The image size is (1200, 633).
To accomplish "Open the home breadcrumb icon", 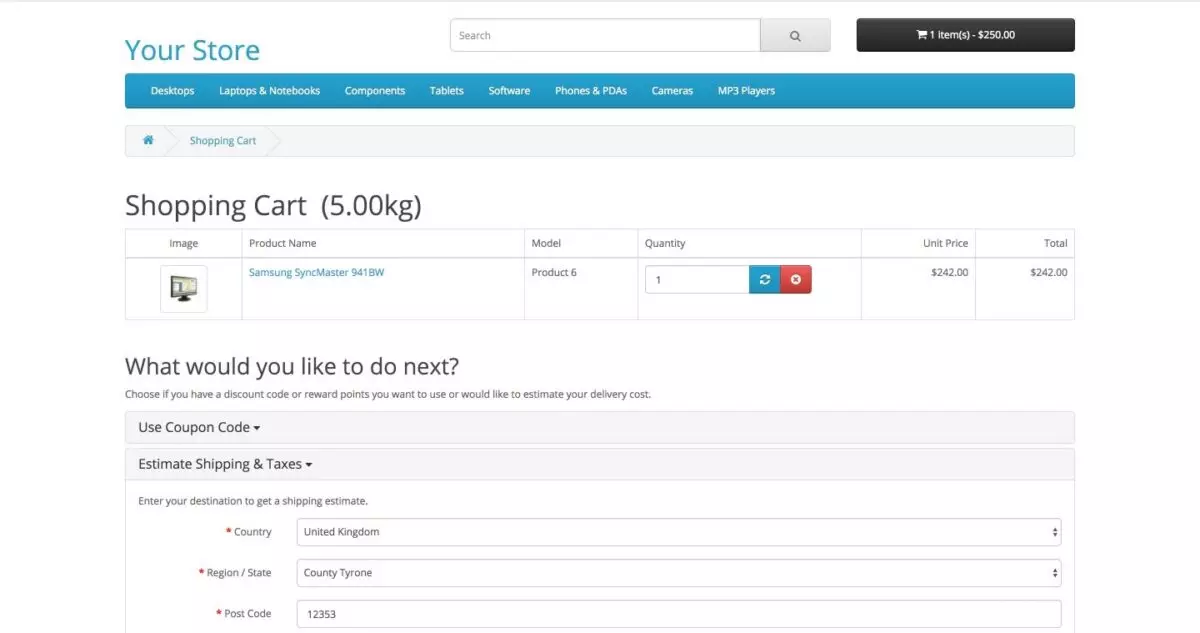I will [x=148, y=140].
